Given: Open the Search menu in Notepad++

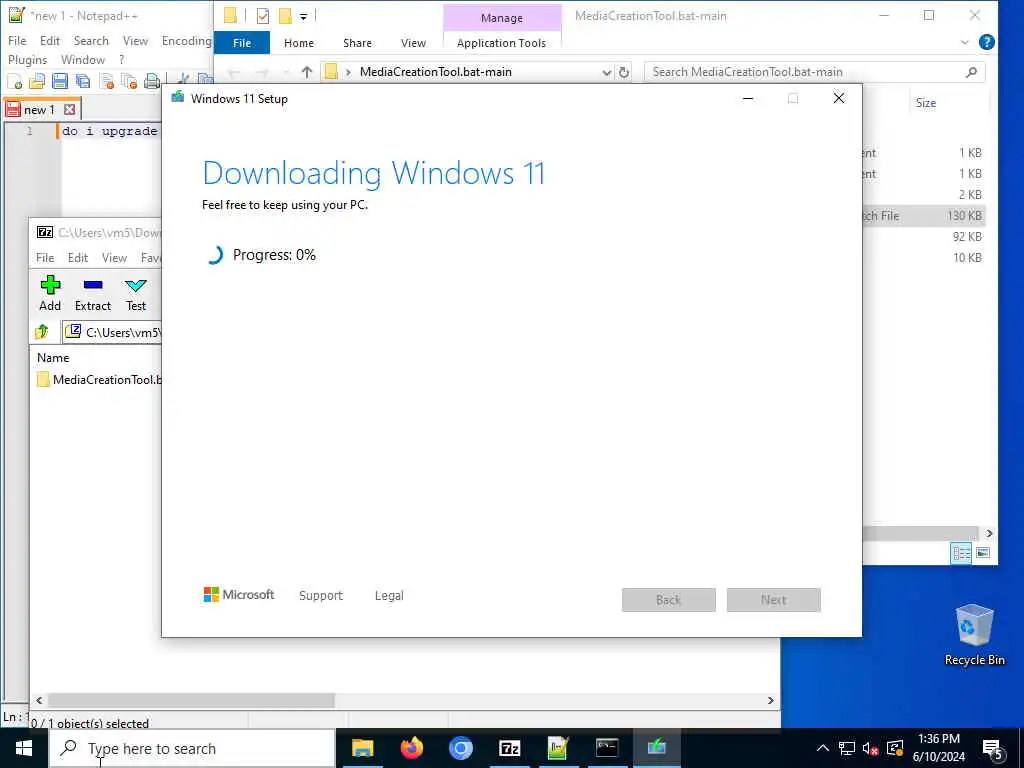Looking at the screenshot, I should click(91, 40).
